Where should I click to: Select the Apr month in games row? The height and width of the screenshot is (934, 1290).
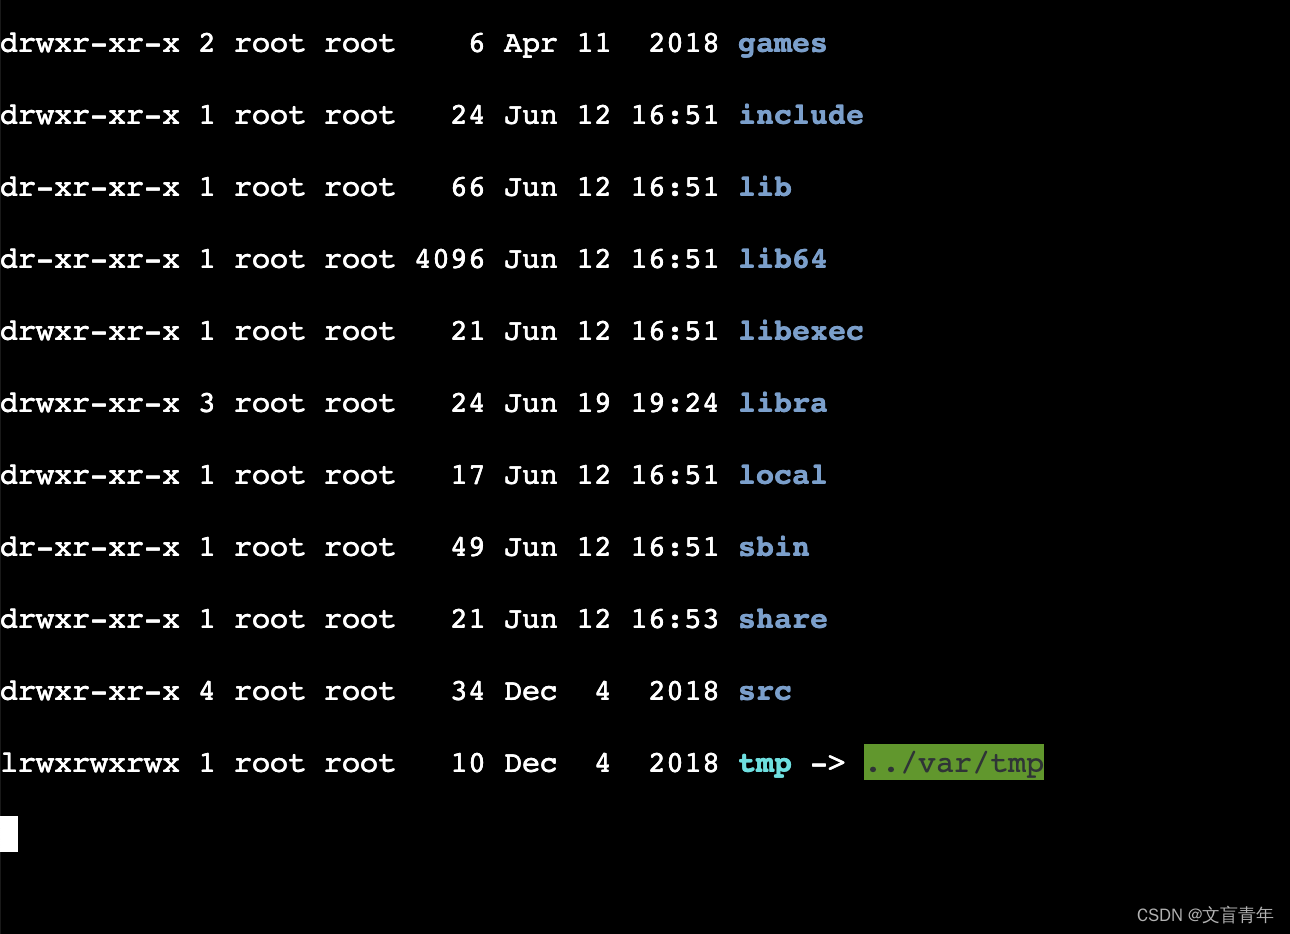click(531, 44)
